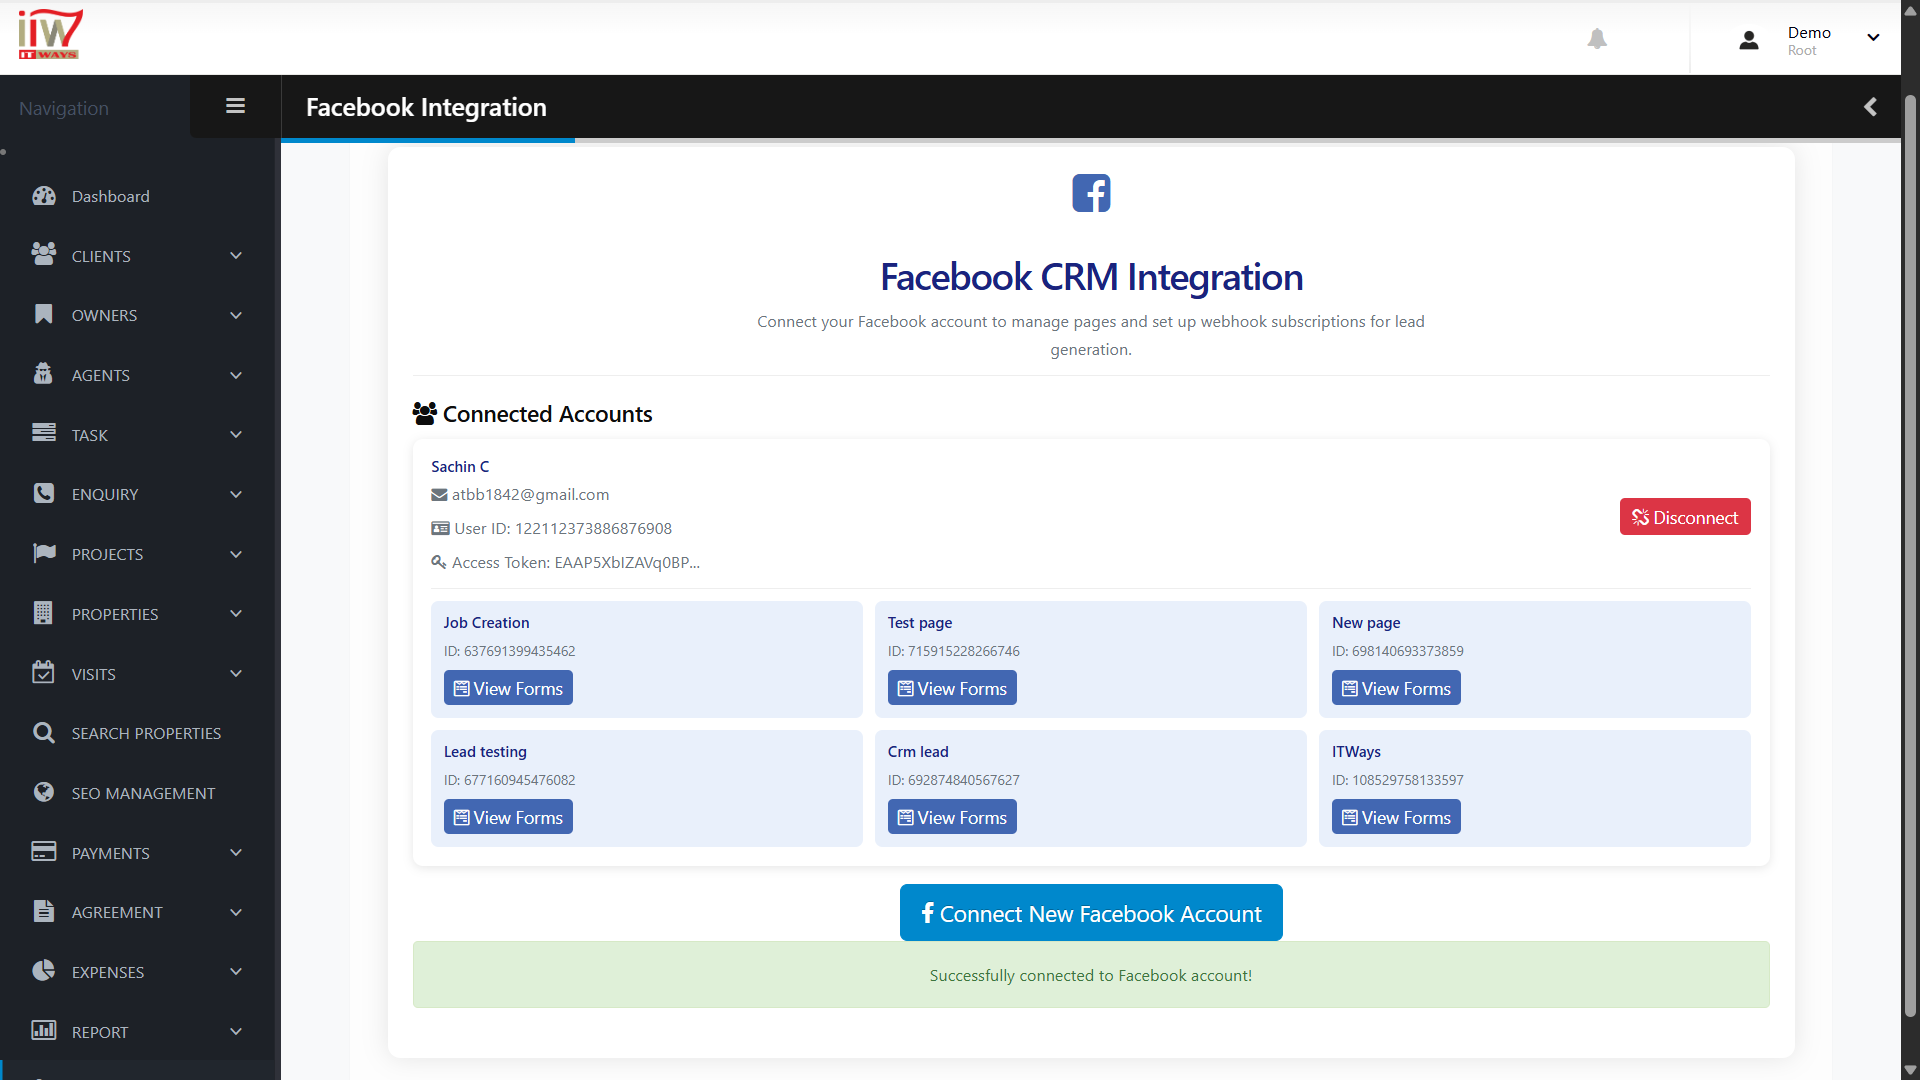Click the Connected Accounts users icon
Screen dimensions: 1920x1080
[425, 414]
